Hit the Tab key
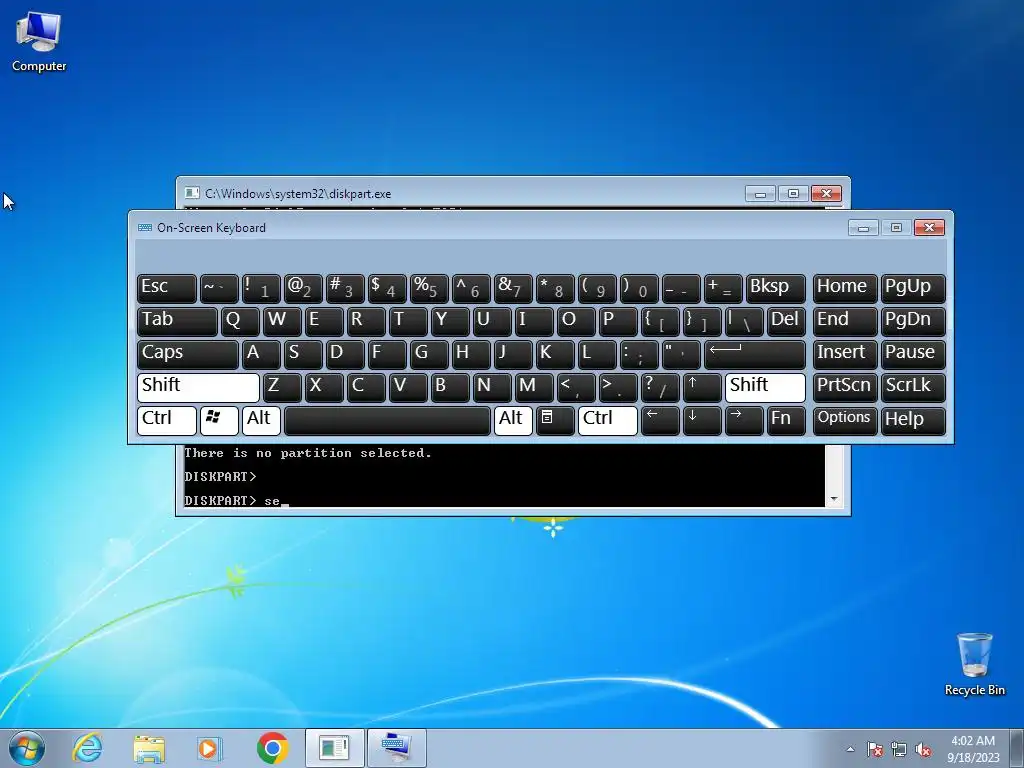This screenshot has width=1024, height=768. tap(177, 321)
